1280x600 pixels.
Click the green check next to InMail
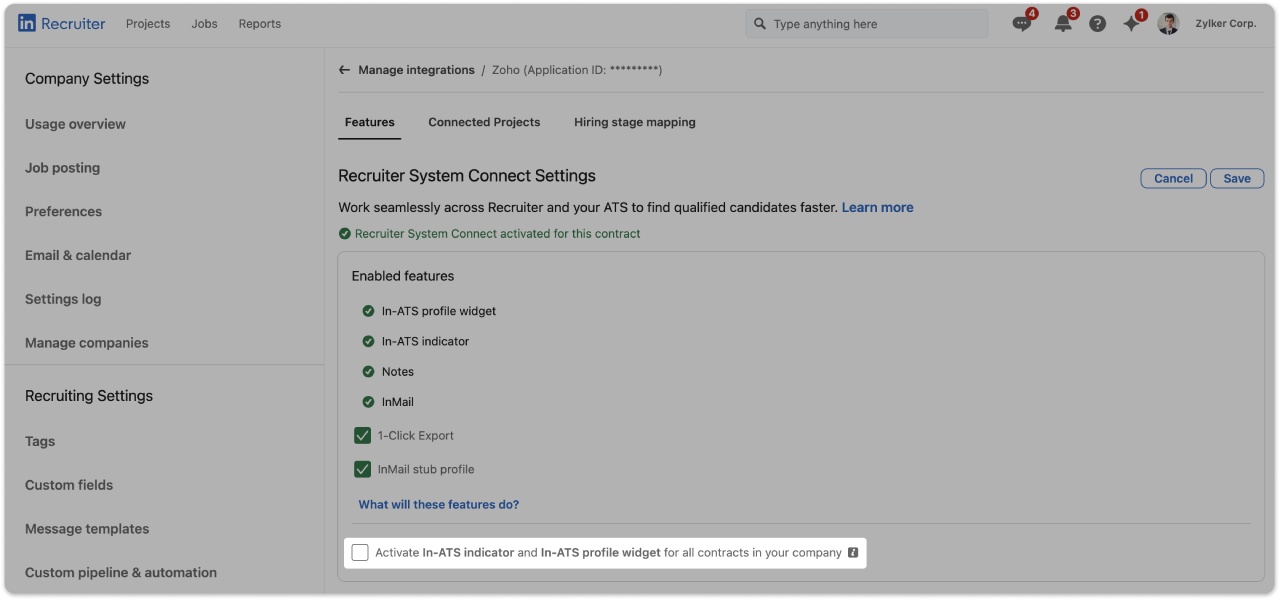pos(368,401)
